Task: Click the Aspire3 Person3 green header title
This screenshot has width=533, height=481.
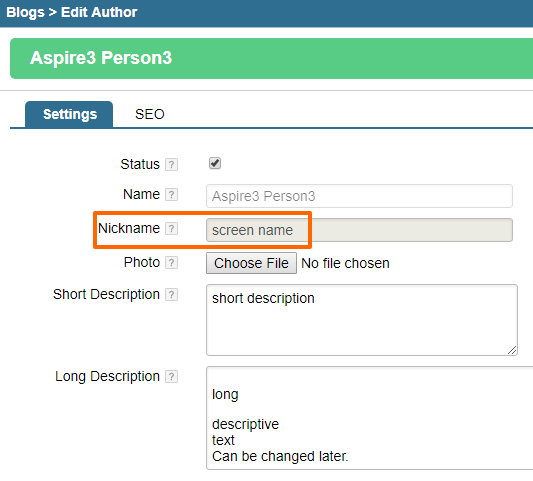Action: (x=101, y=58)
